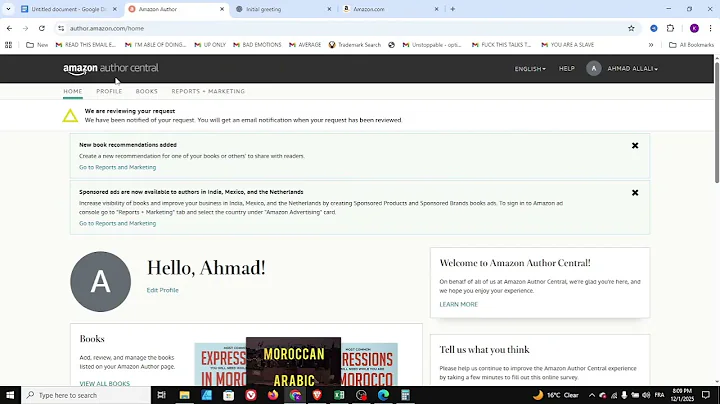Select the HOME navigation tab
The width and height of the screenshot is (720, 404).
click(x=73, y=91)
